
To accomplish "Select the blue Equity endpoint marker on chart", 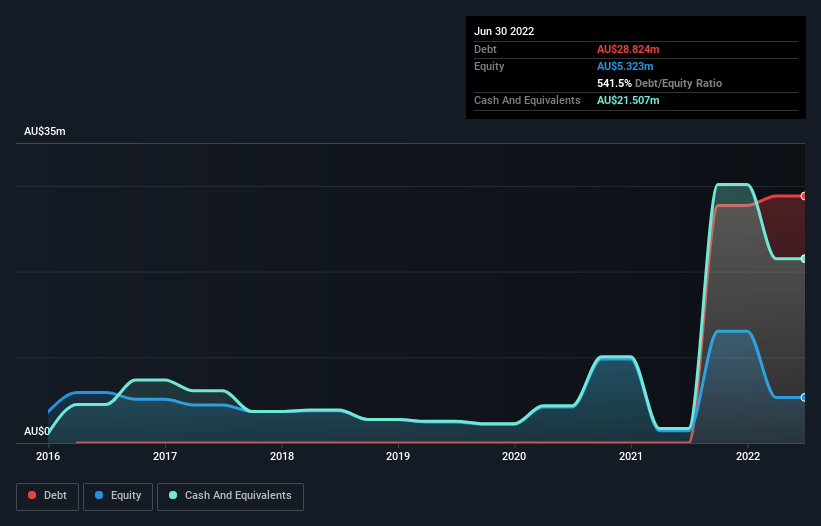I will [804, 398].
